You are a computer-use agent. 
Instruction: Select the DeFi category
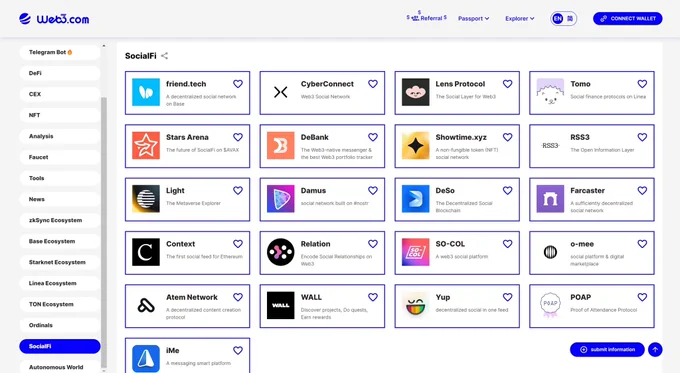pos(60,73)
